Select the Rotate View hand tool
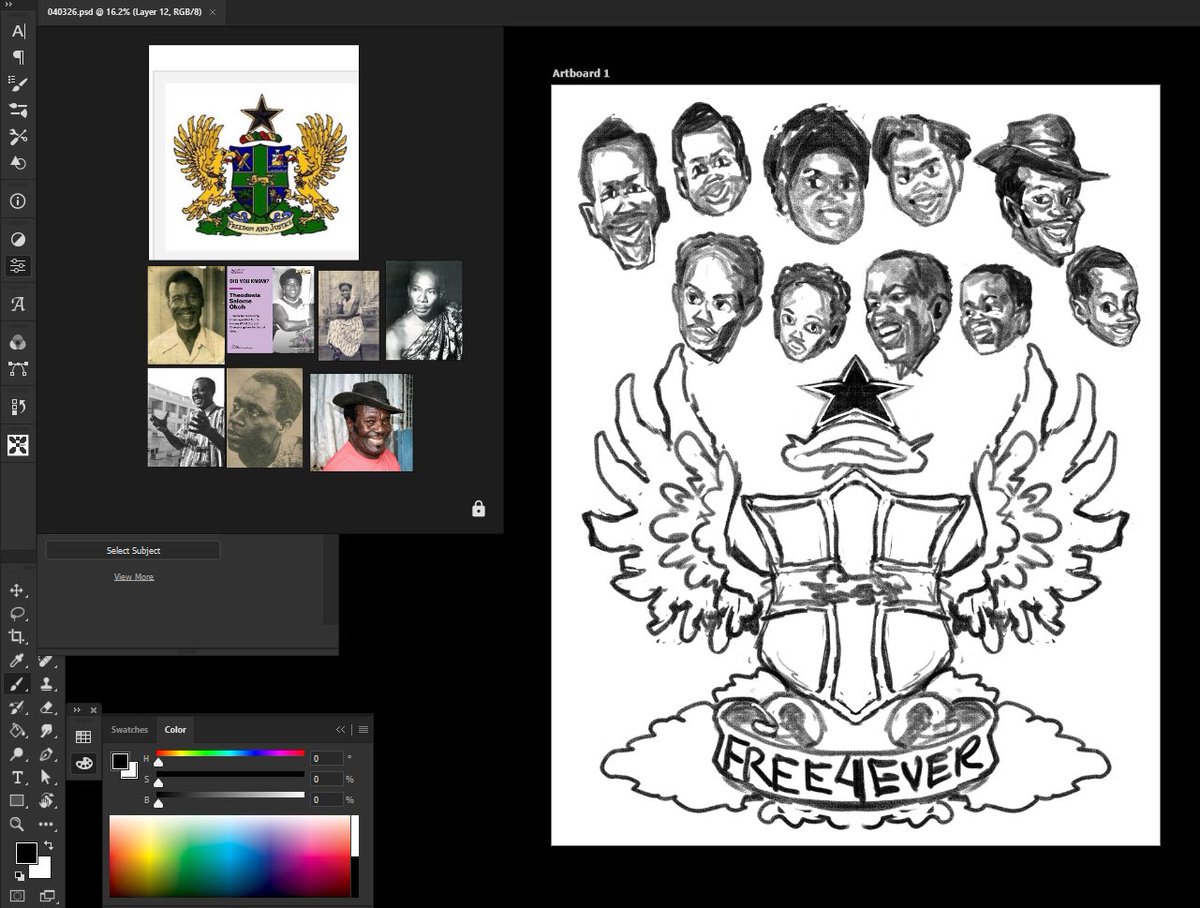Viewport: 1200px width, 908px height. (46, 801)
